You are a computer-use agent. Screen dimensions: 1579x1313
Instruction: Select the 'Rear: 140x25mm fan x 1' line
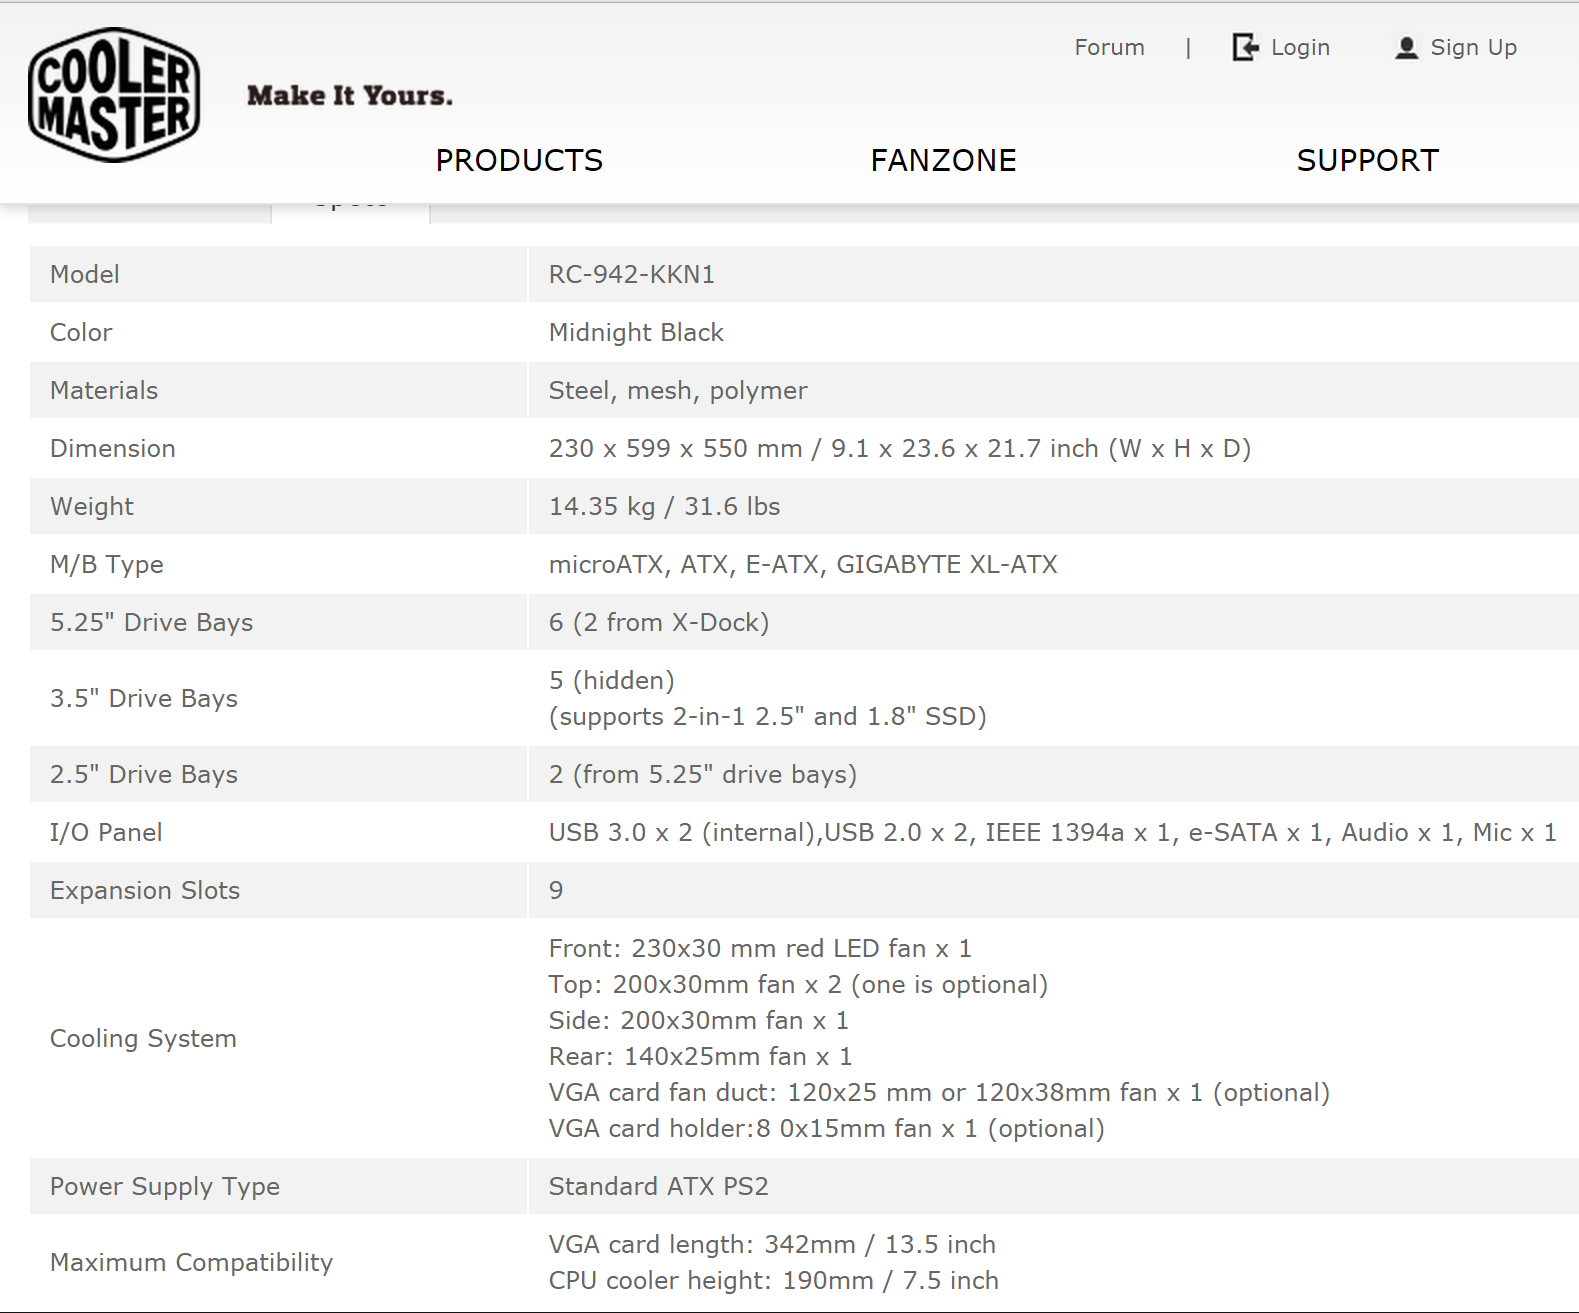click(701, 1057)
